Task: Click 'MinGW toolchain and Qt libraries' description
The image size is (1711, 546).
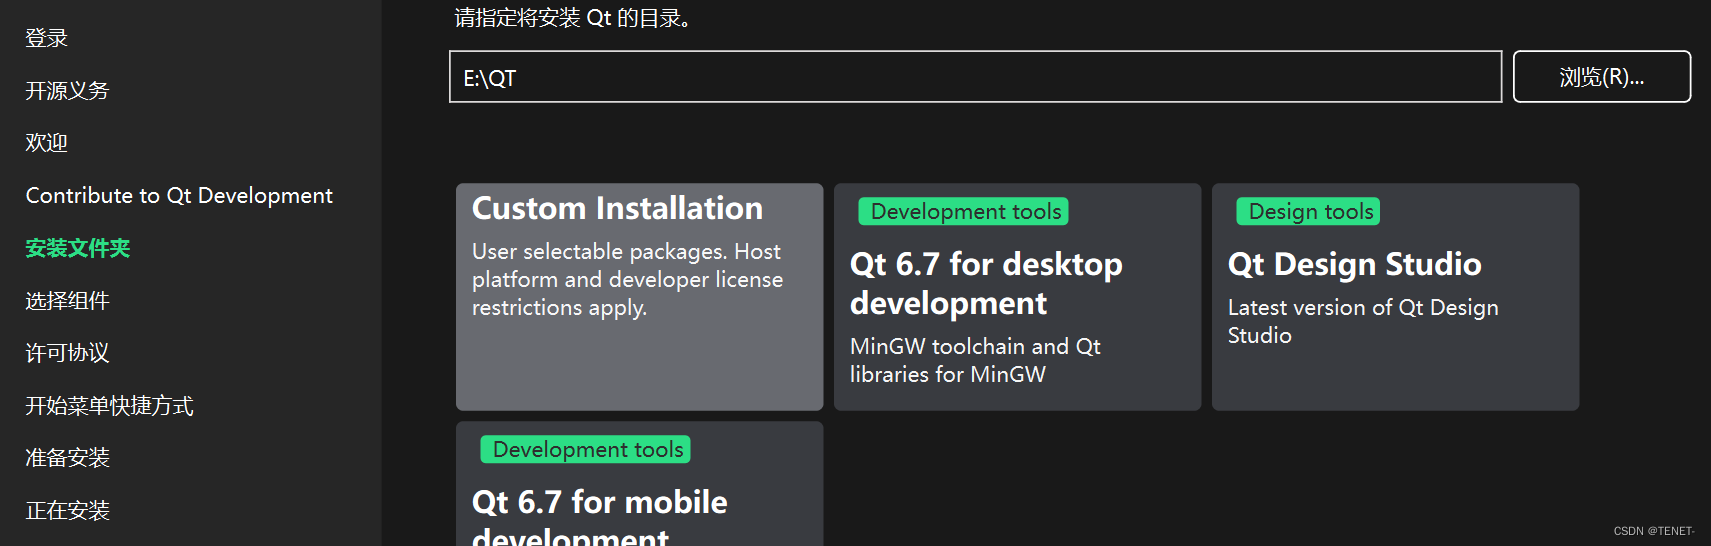Action: point(975,360)
